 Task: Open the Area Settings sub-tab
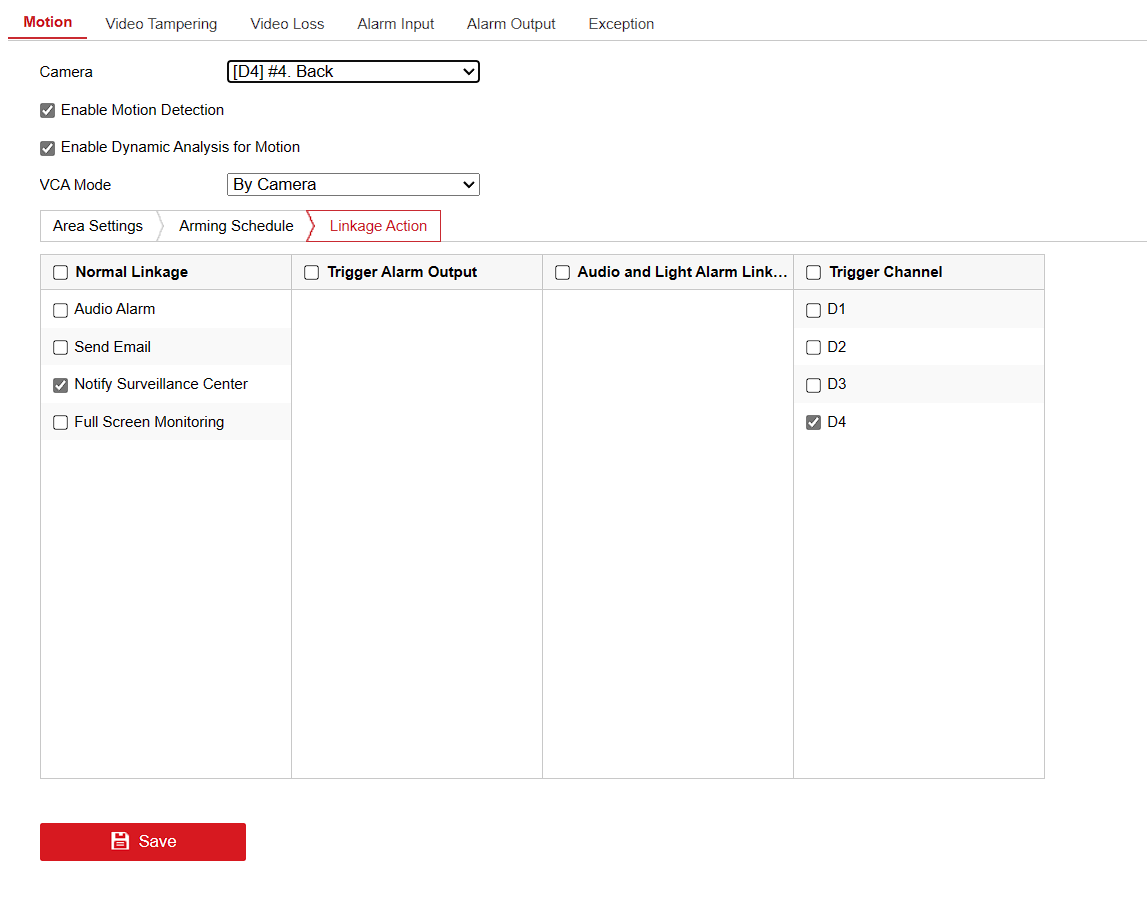pyautogui.click(x=98, y=226)
